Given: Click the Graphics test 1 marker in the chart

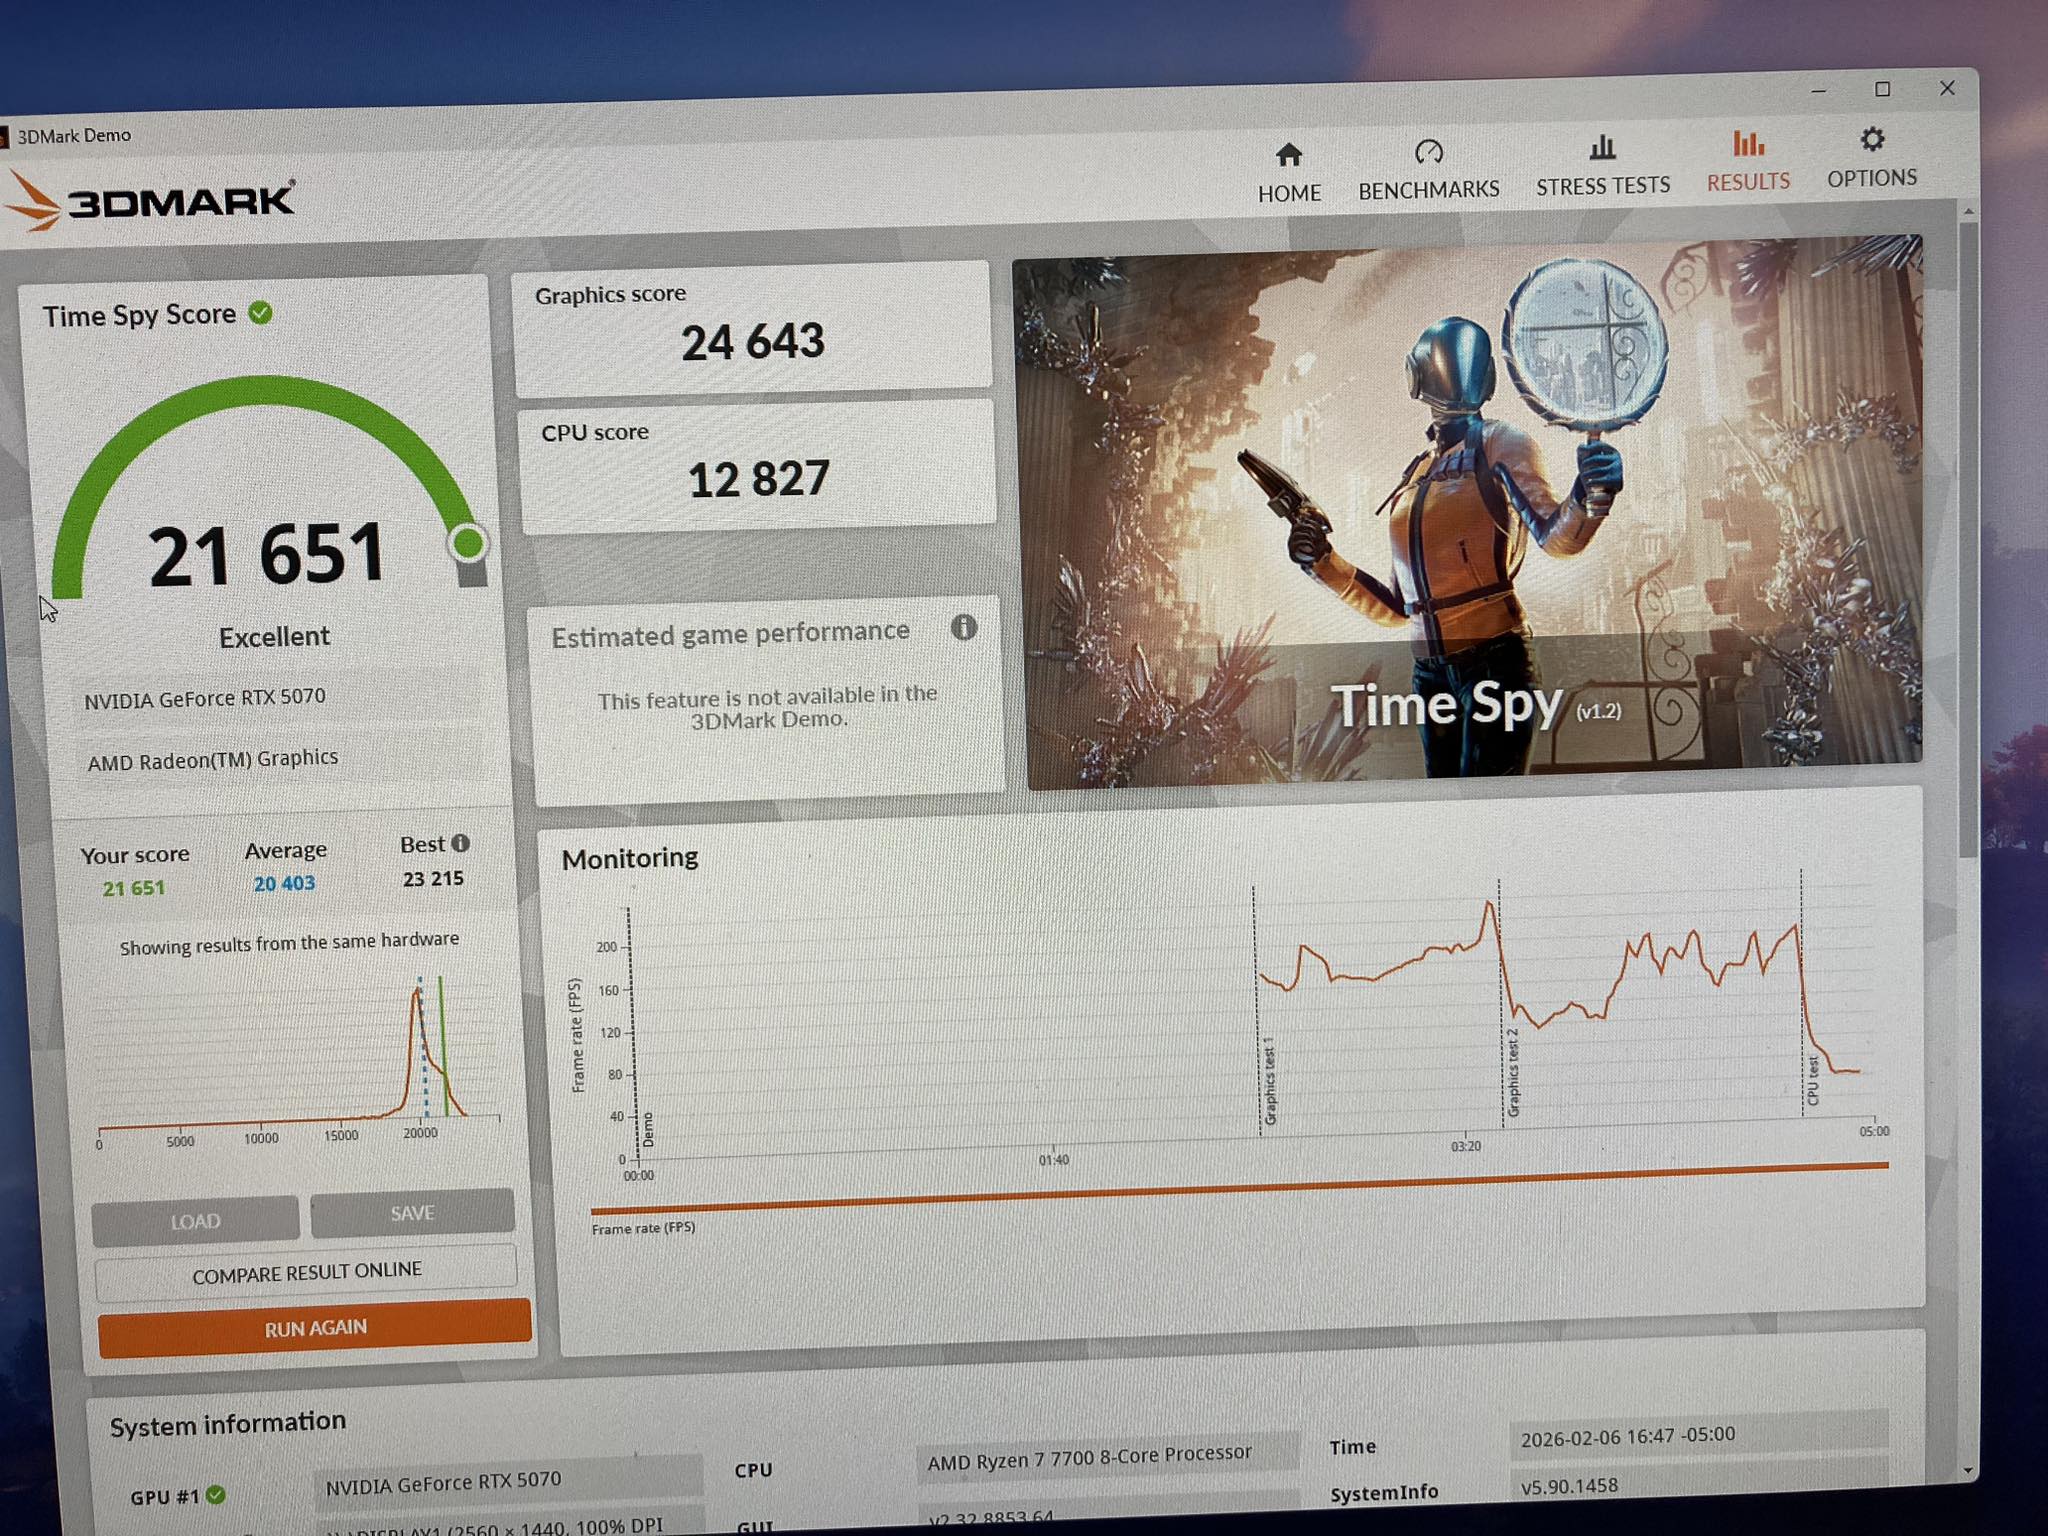Looking at the screenshot, I should click(x=1270, y=1081).
